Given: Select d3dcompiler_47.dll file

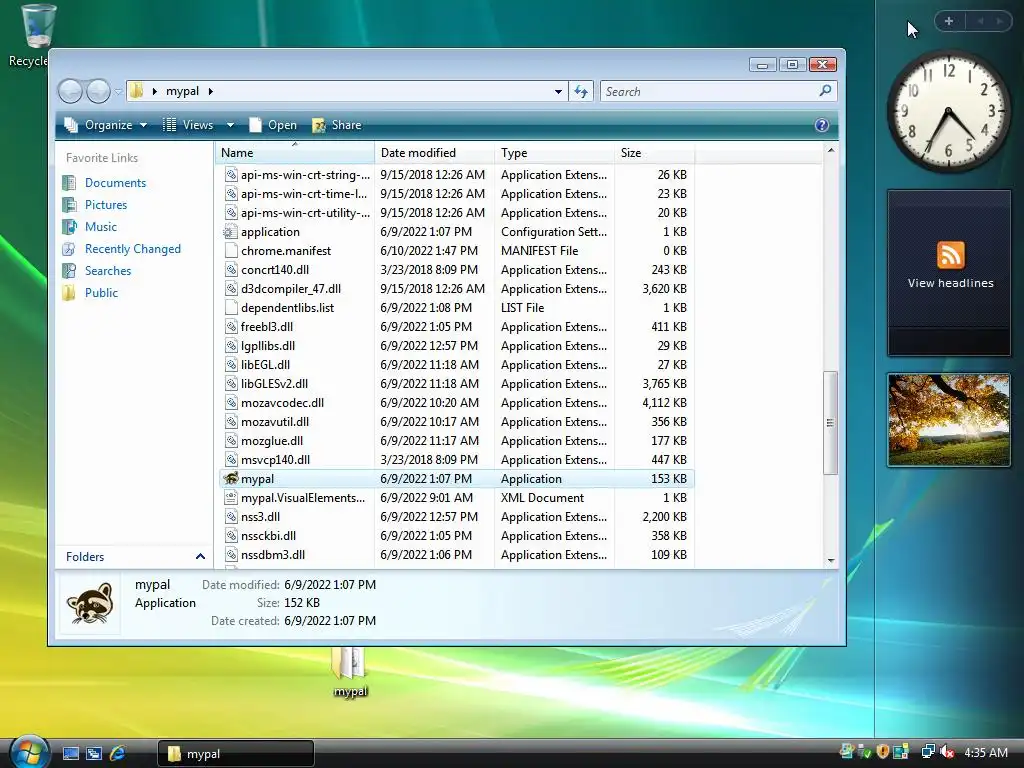Looking at the screenshot, I should [x=291, y=289].
